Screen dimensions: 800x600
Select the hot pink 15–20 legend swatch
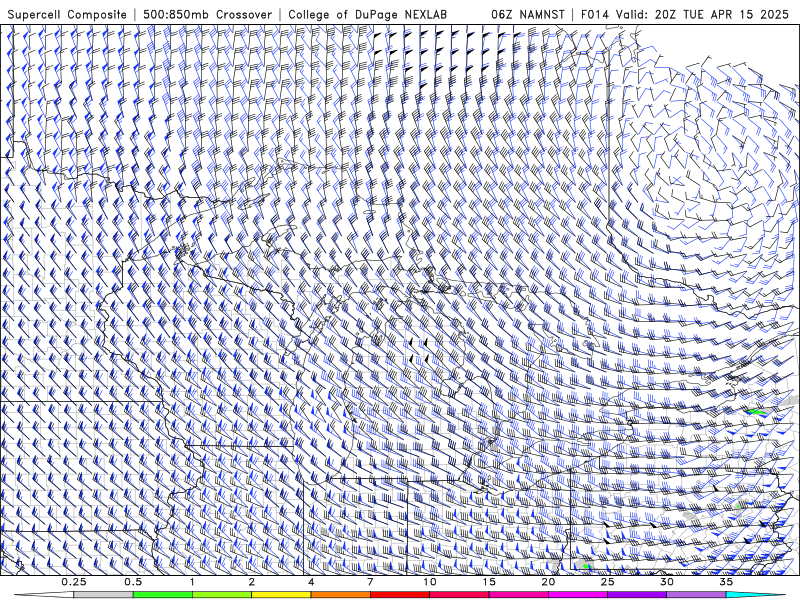[518, 595]
